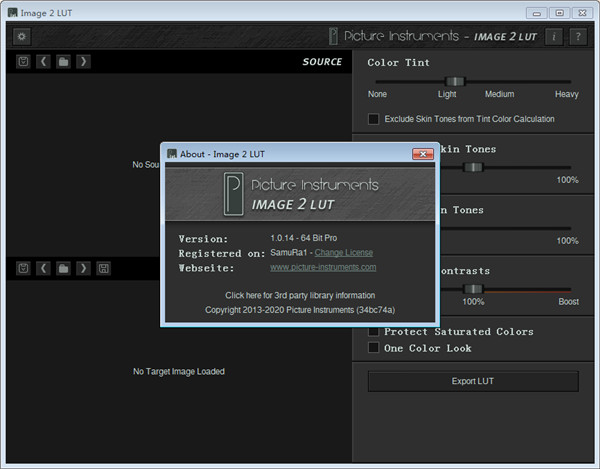Viewport: 600px width, 469px height.
Task: Go to previous source image arrow
Action: click(x=43, y=61)
